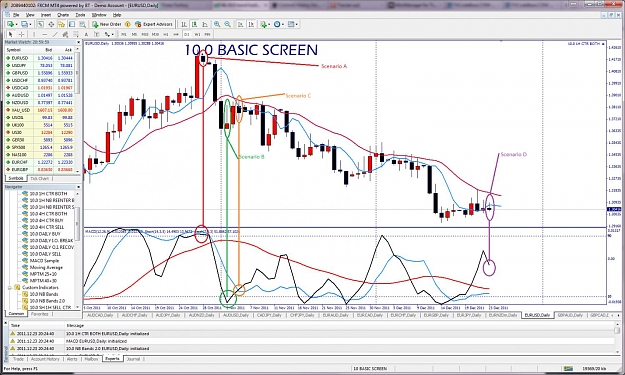Switch chart to candlesticks icon

tap(194, 24)
